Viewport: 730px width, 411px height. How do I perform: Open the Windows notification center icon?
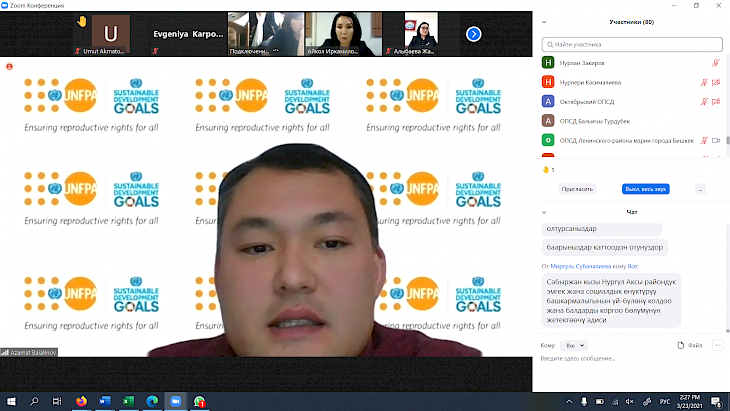click(x=716, y=402)
